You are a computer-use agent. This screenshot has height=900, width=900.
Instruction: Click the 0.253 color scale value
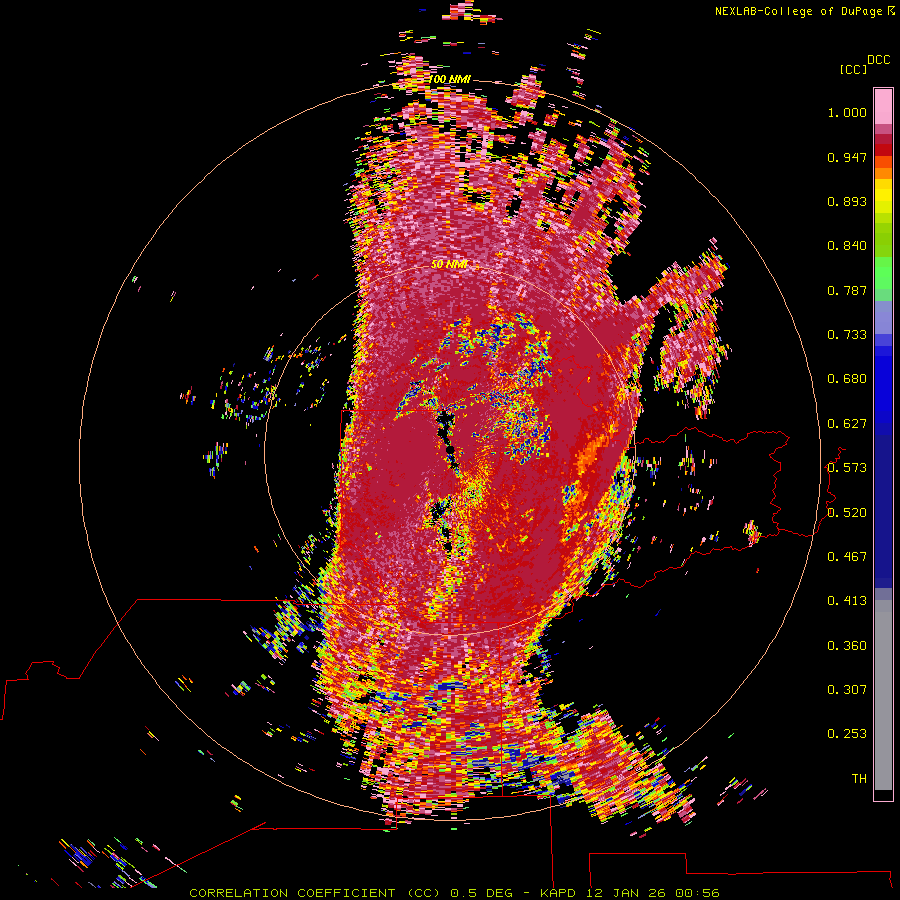(x=847, y=734)
